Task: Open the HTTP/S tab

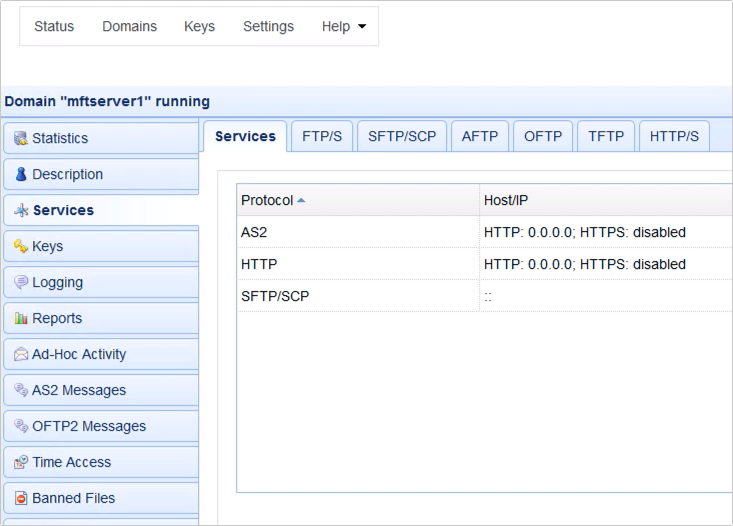Action: [x=673, y=137]
